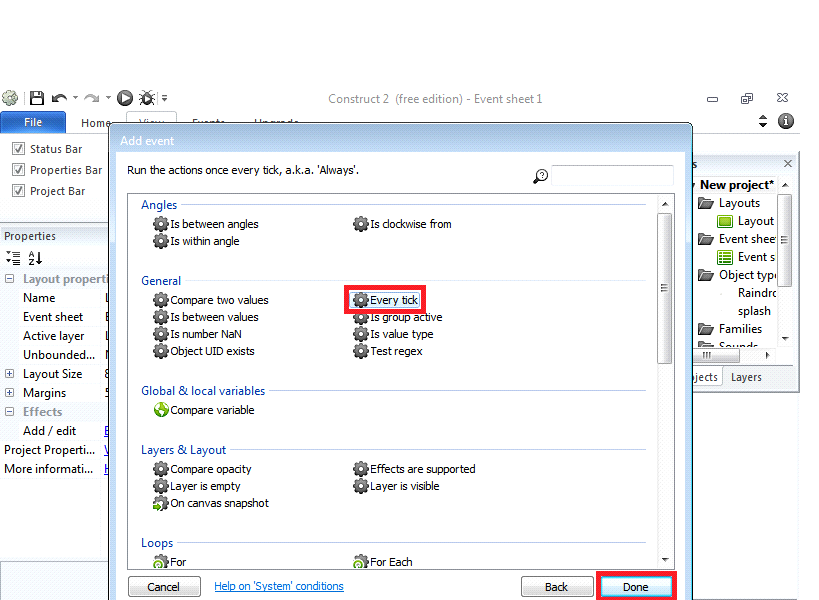Collapse the Layout properties section

coord(9,279)
